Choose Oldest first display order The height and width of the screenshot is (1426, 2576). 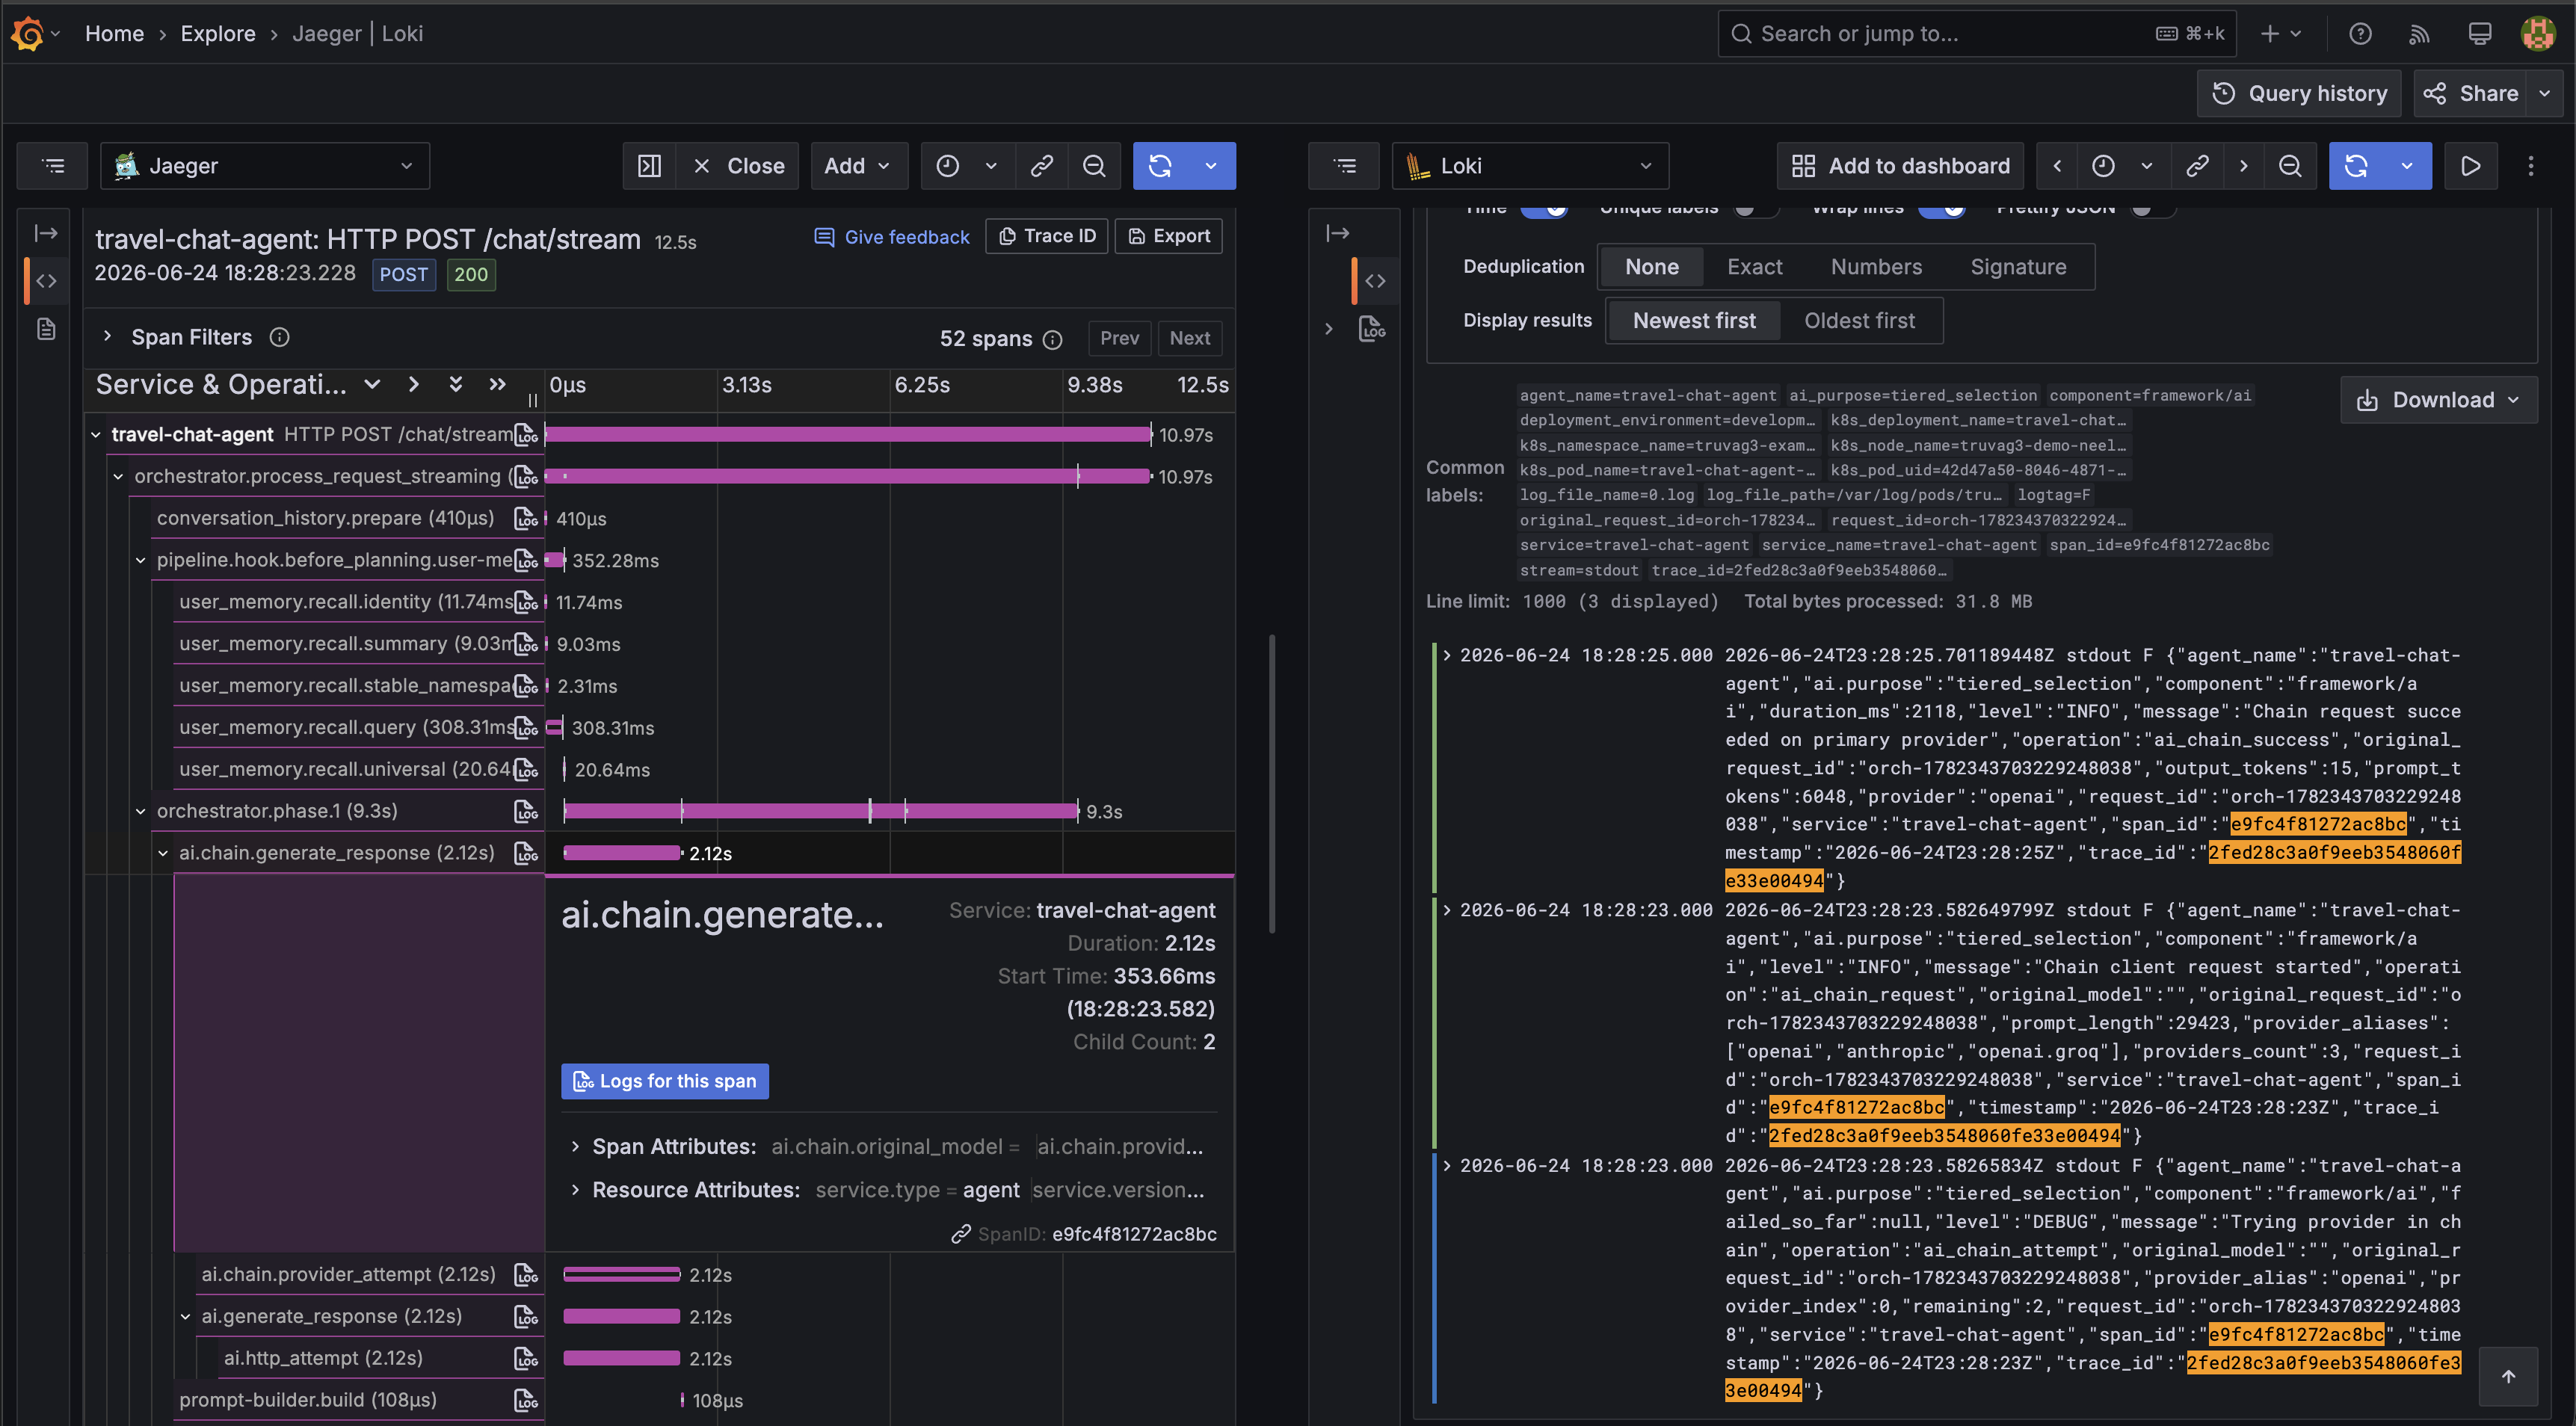1859,321
